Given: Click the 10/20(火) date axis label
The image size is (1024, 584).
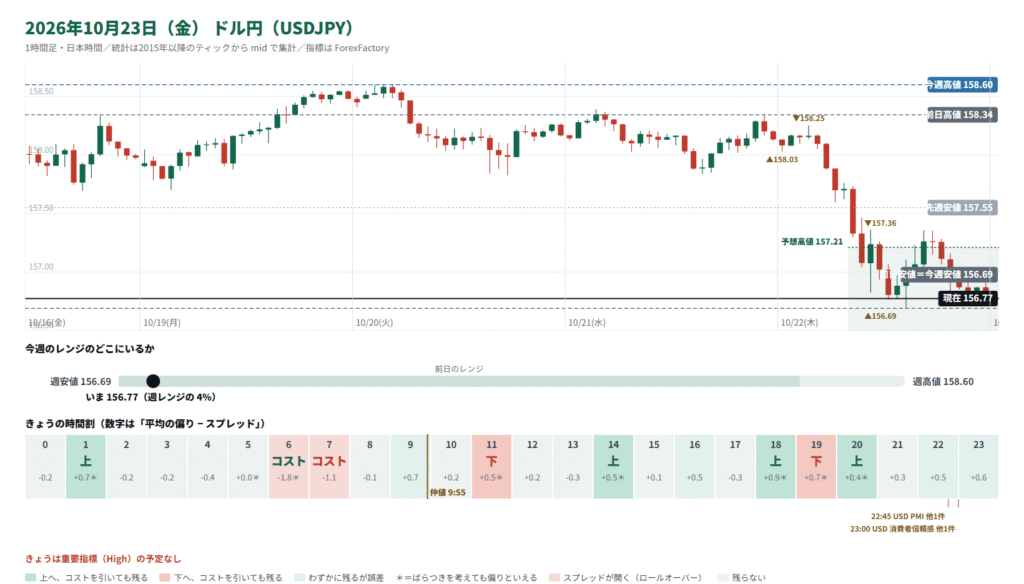Looking at the screenshot, I should point(374,323).
